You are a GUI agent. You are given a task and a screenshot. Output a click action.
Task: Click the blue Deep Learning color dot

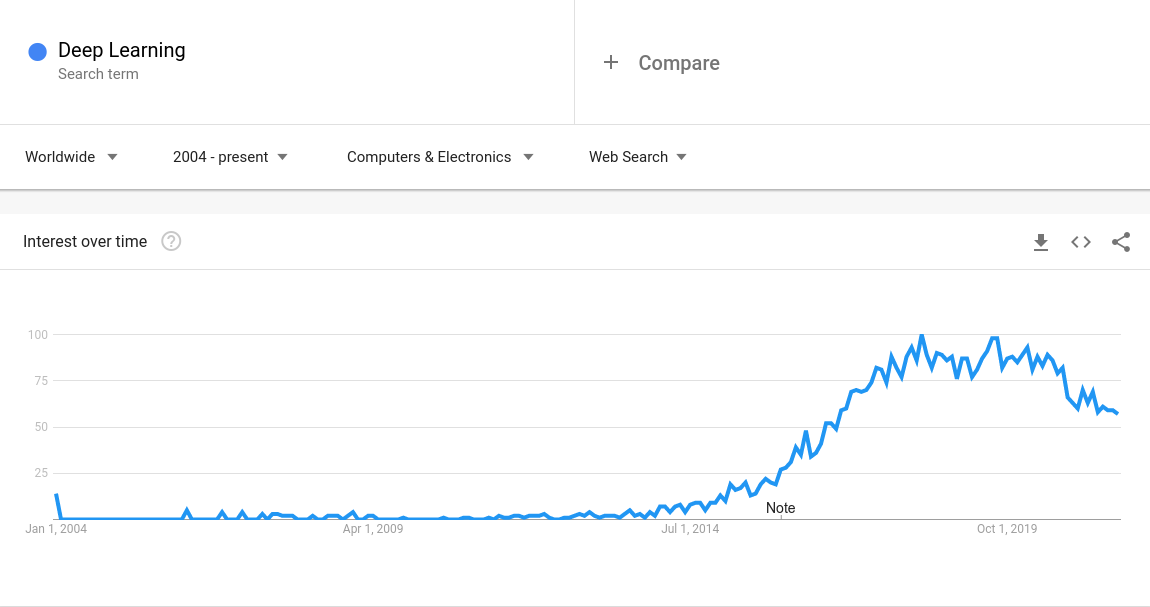(x=37, y=51)
